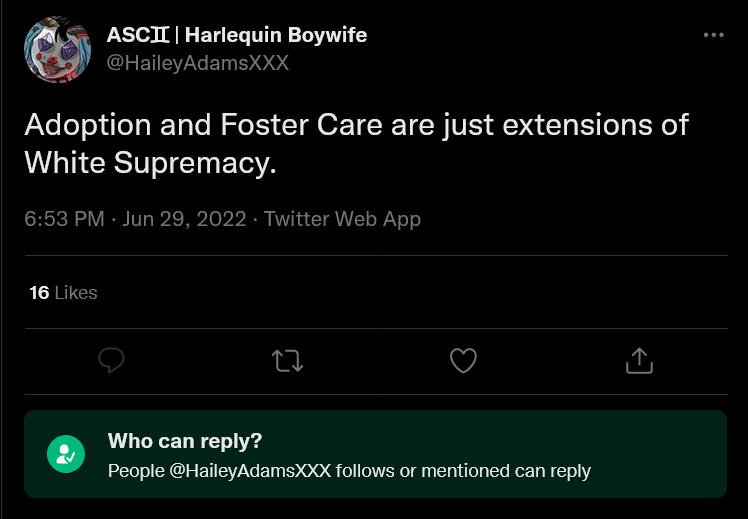Click the reply speech bubble icon
Image resolution: width=748 pixels, height=519 pixels.
click(111, 360)
